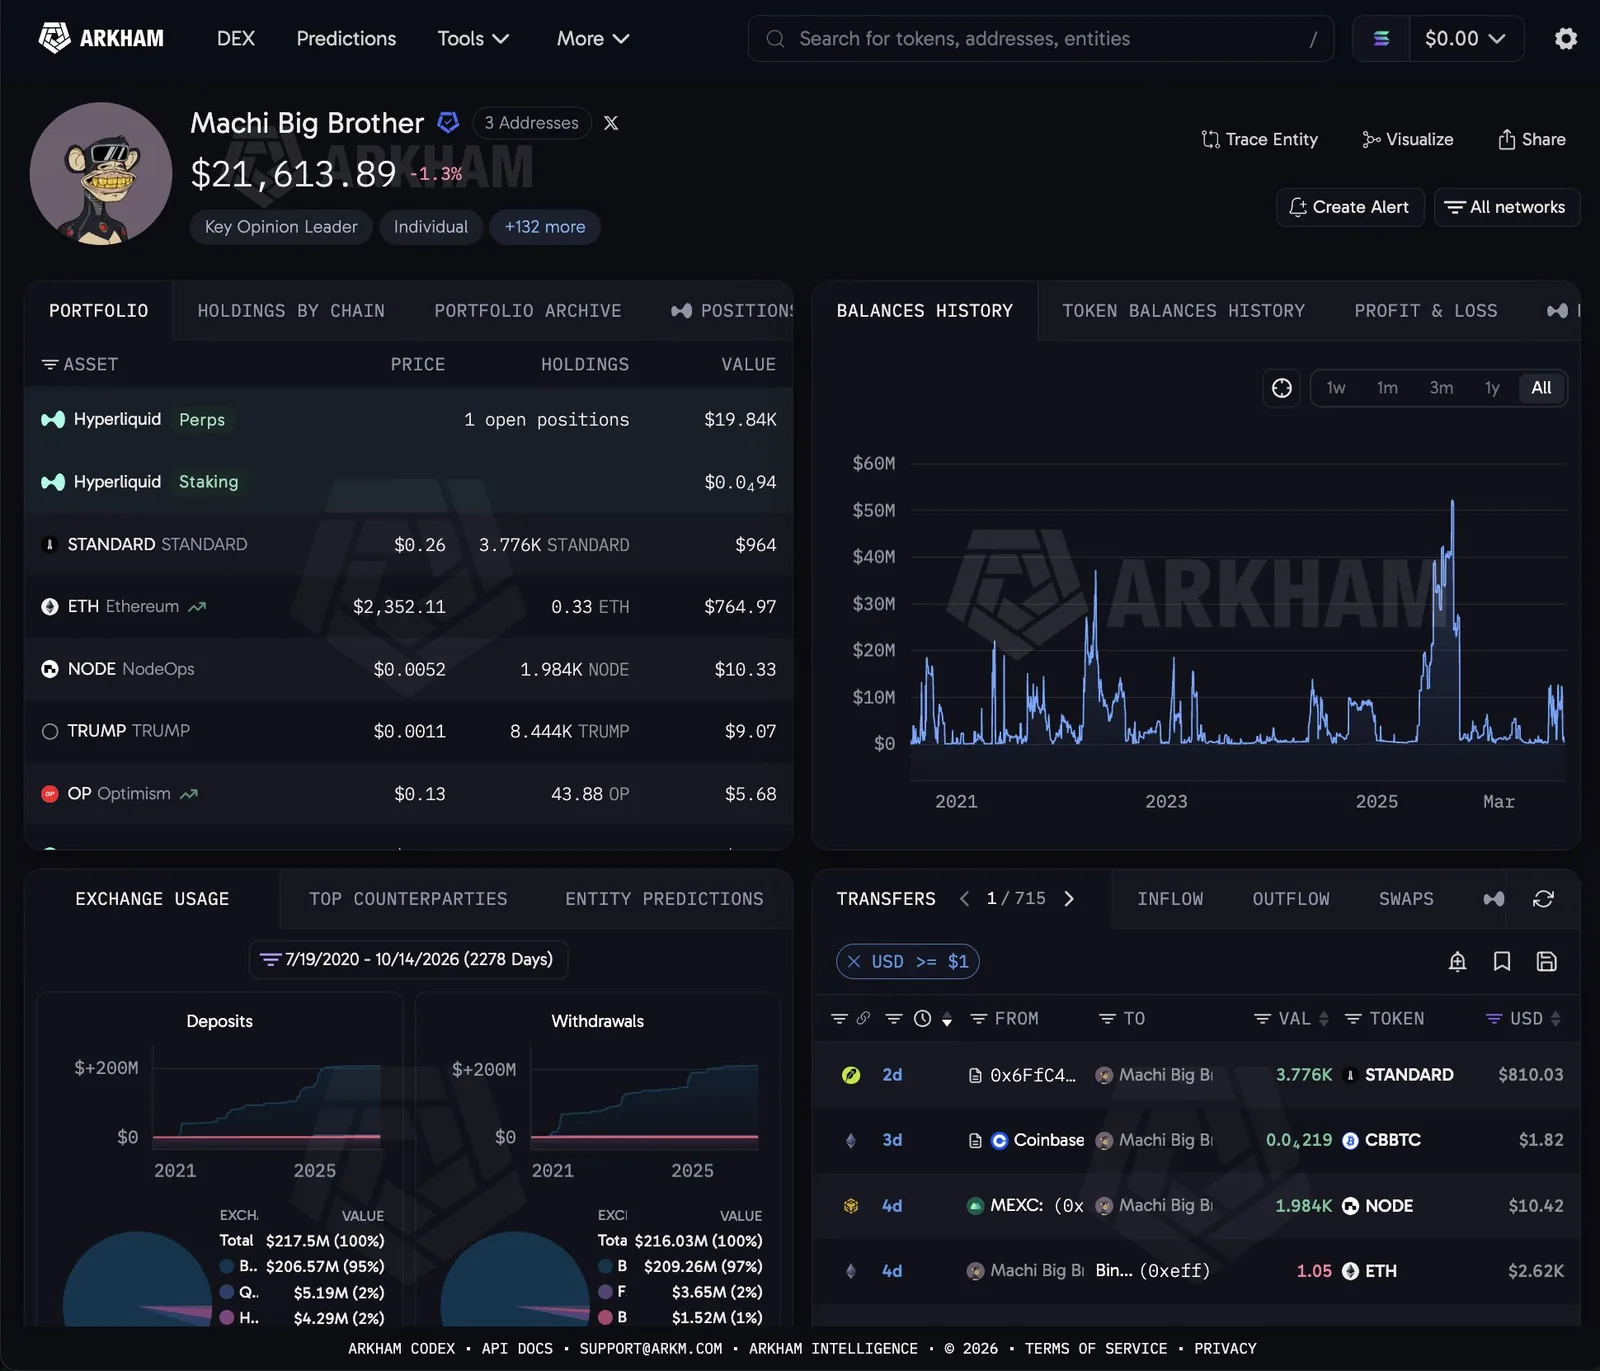Click Machi Big Brother's avatar image

(x=101, y=173)
